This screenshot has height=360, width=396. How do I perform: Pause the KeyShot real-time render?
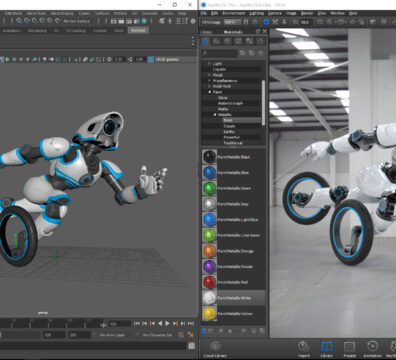click(x=246, y=22)
